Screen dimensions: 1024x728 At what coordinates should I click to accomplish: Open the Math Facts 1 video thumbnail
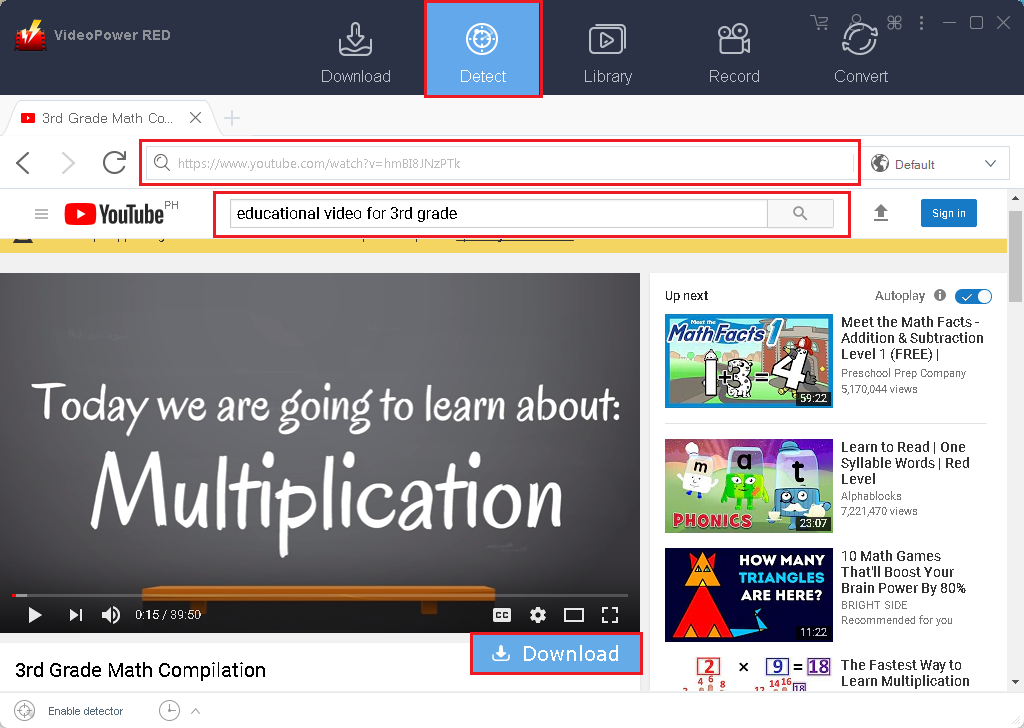[748, 360]
